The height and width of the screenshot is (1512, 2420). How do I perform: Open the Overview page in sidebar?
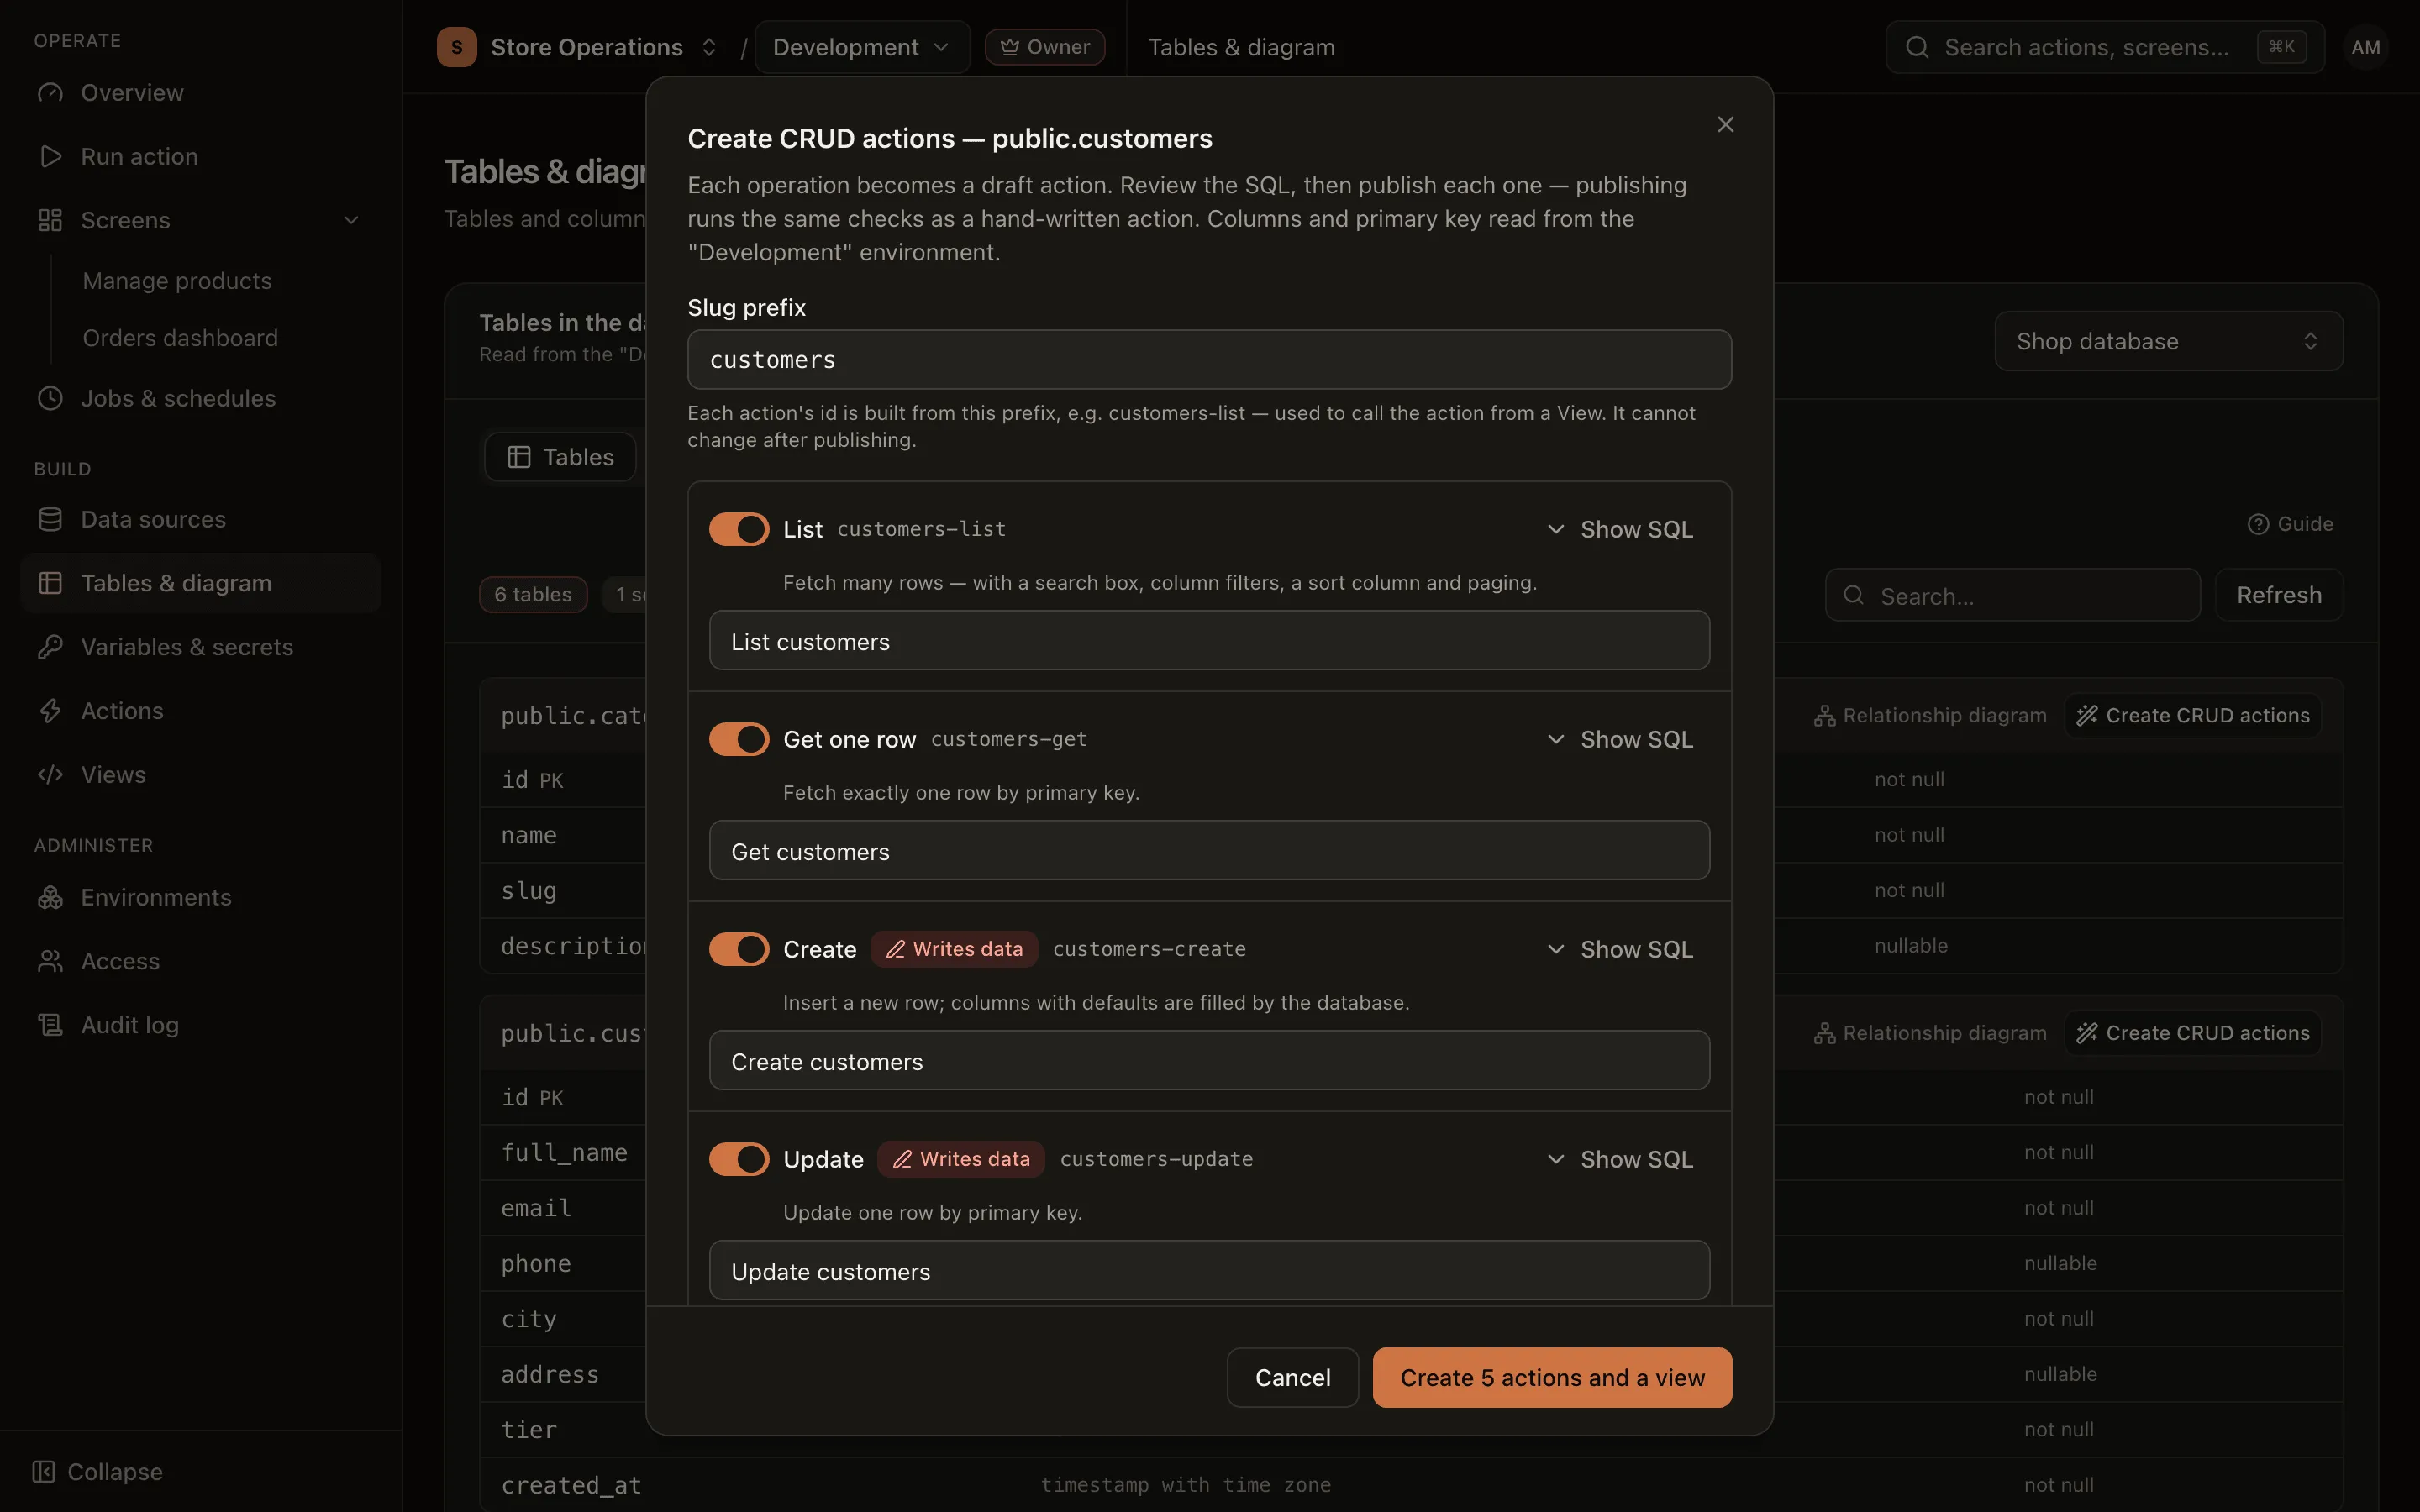point(200,92)
